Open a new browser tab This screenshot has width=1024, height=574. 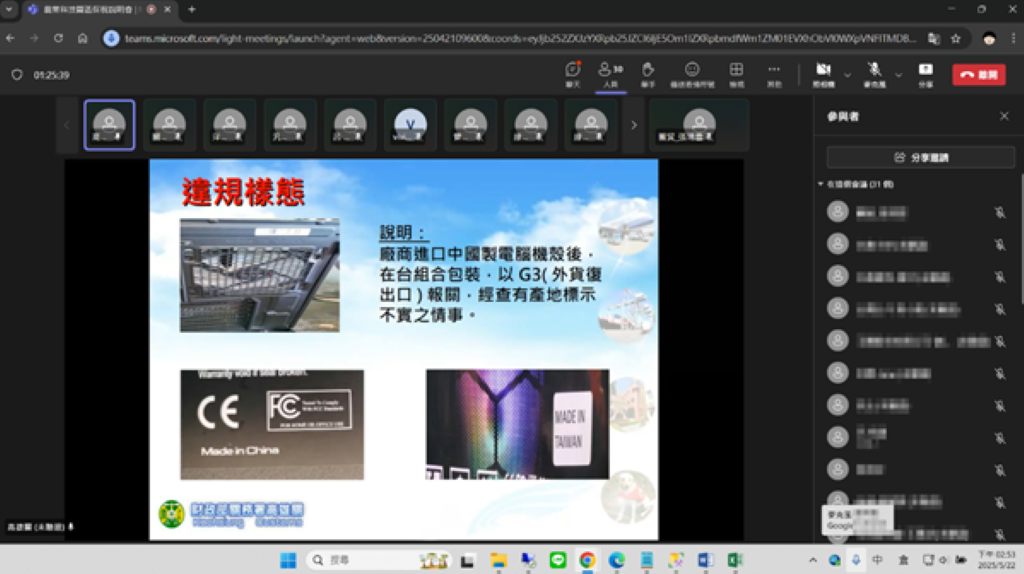pos(191,10)
